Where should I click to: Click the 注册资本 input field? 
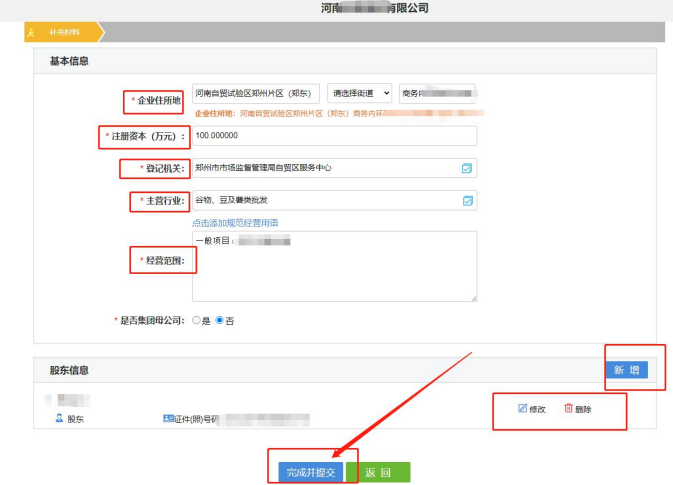pyautogui.click(x=334, y=135)
